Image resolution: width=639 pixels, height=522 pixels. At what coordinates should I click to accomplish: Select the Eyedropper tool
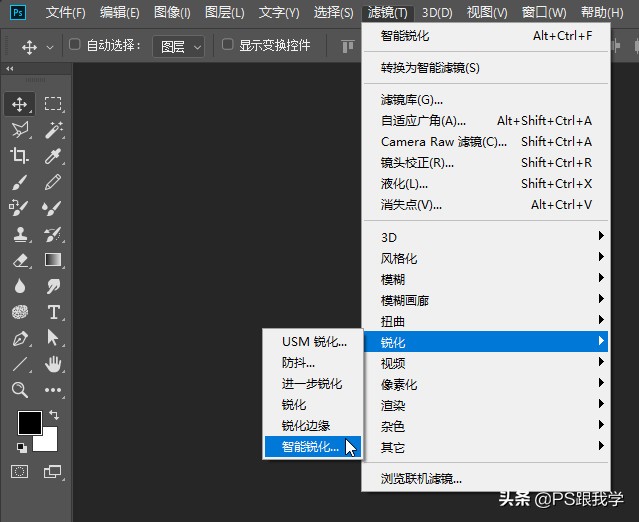coord(53,156)
